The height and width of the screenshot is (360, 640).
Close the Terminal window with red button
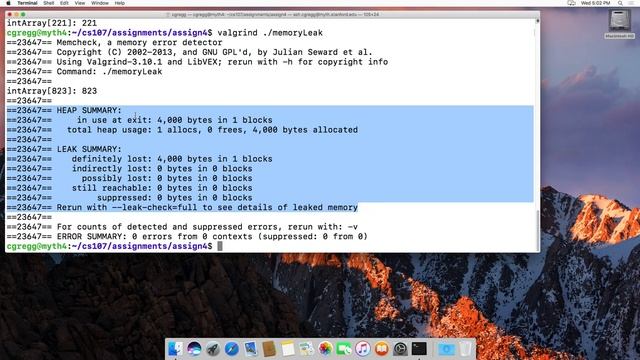10,14
